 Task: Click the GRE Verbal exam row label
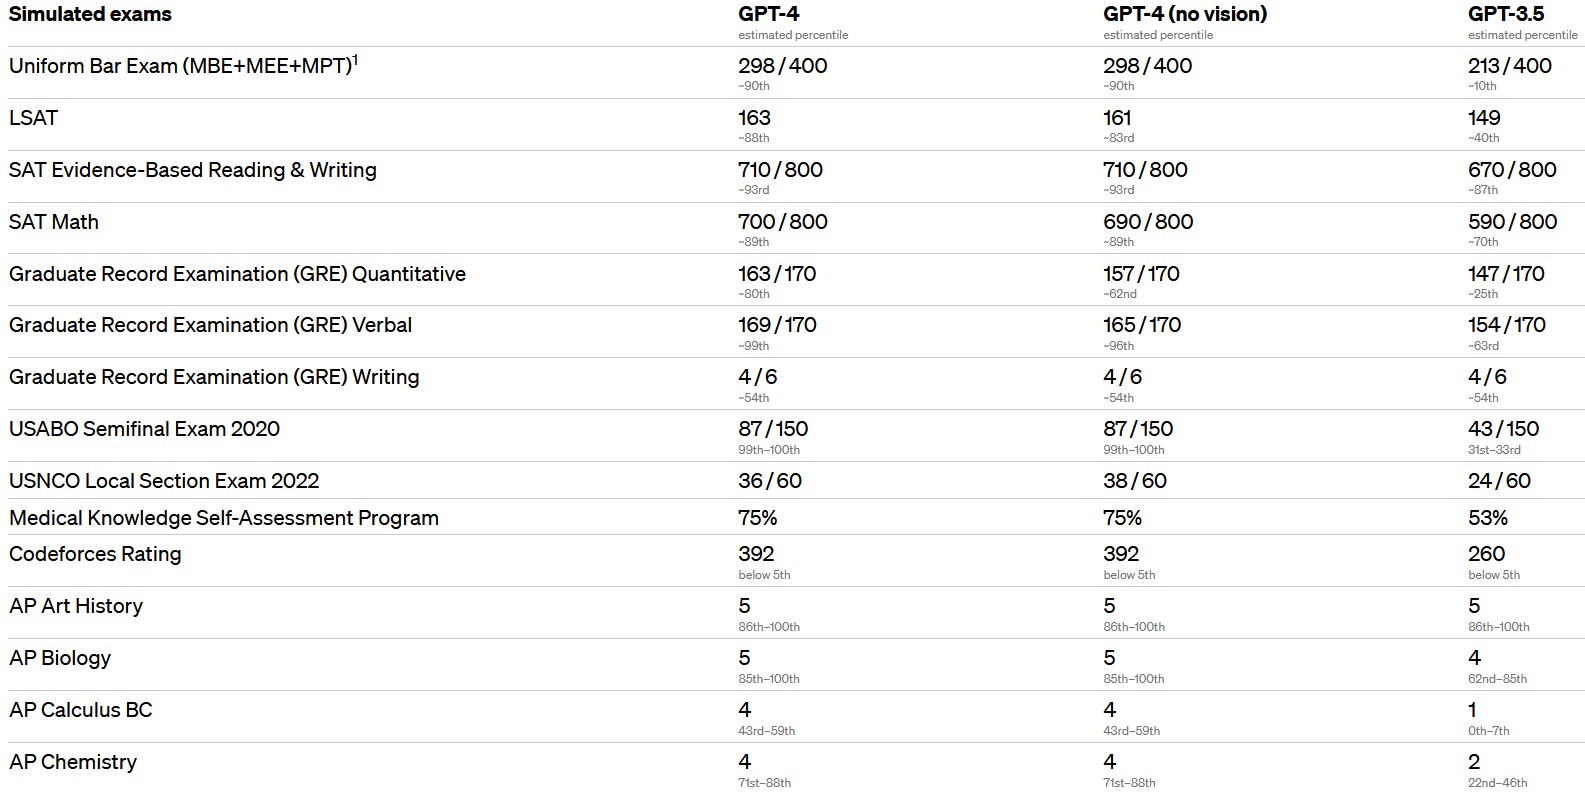coord(210,325)
